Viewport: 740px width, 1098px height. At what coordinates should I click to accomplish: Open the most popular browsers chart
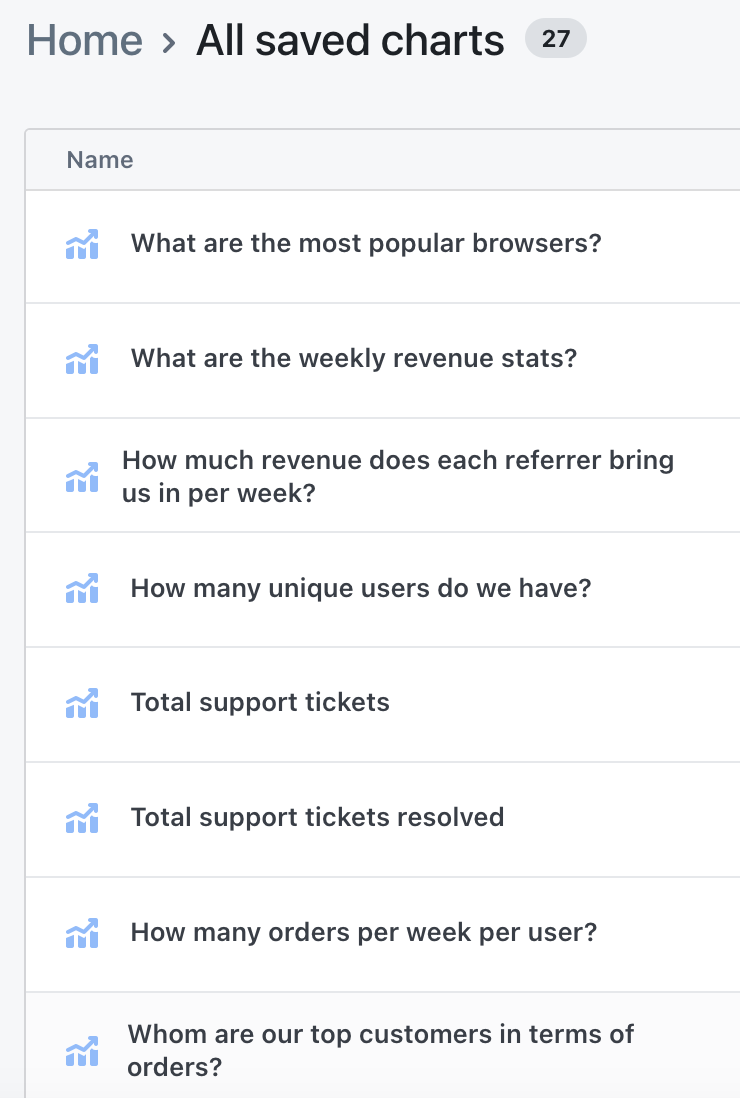tap(367, 243)
